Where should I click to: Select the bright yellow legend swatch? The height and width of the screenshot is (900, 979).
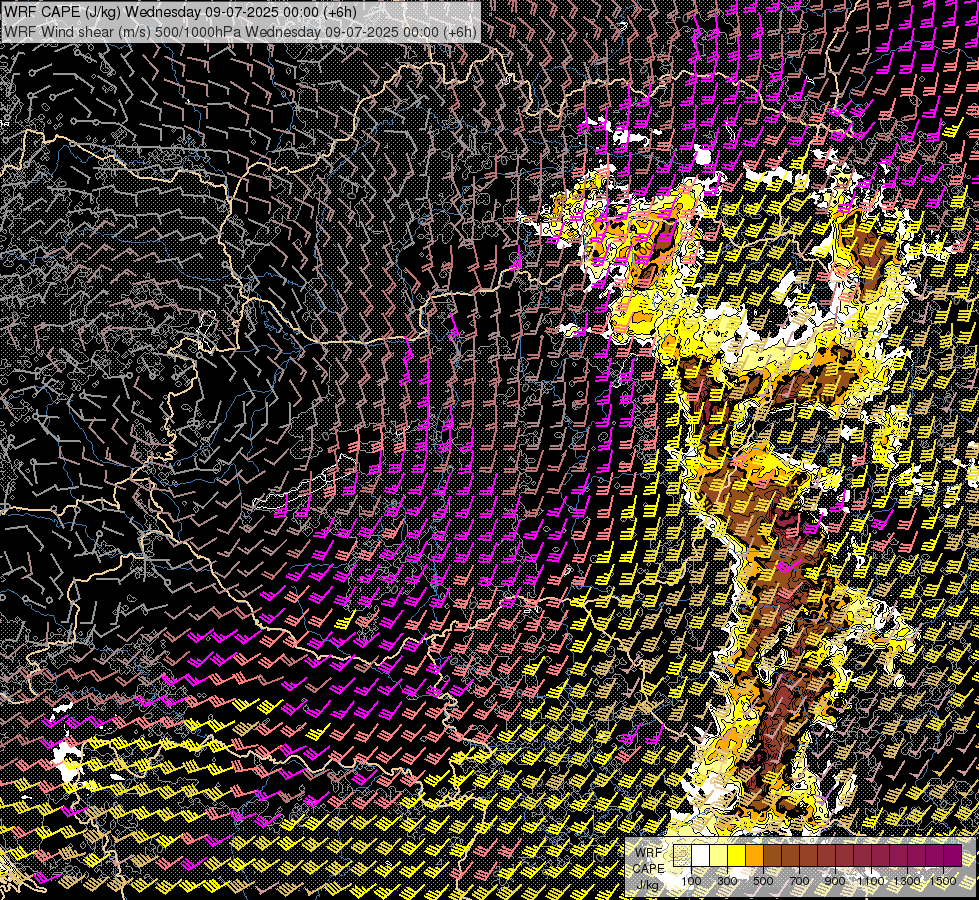coord(737,856)
